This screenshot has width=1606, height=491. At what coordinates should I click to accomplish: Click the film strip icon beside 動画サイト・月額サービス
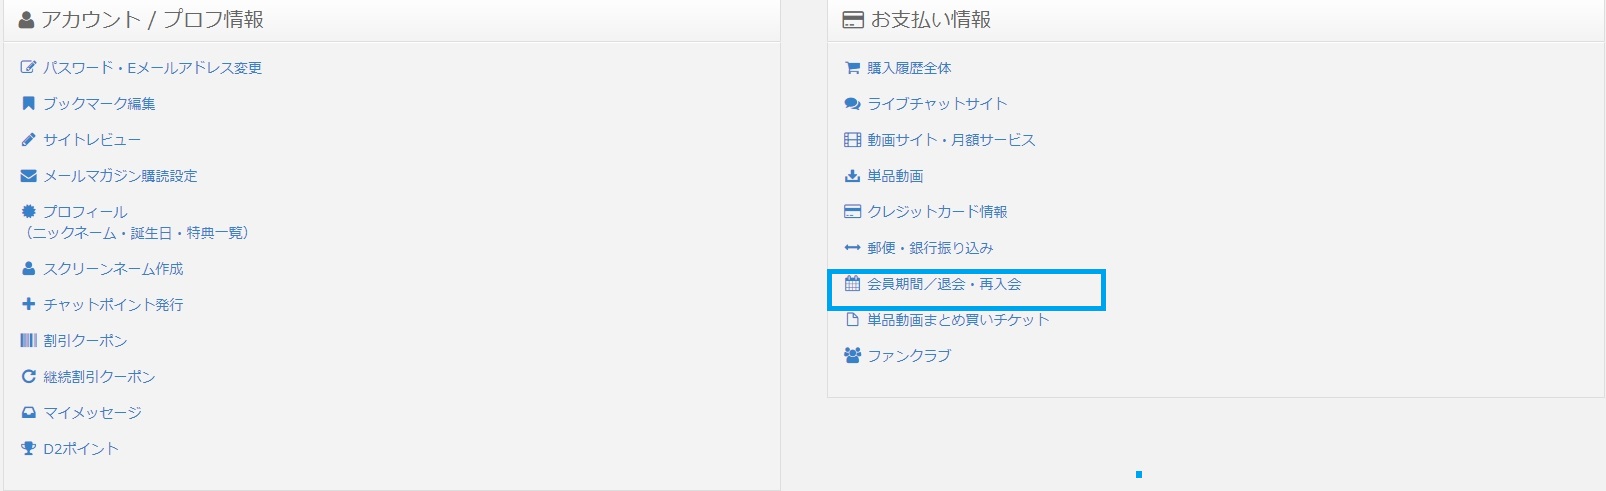[852, 140]
